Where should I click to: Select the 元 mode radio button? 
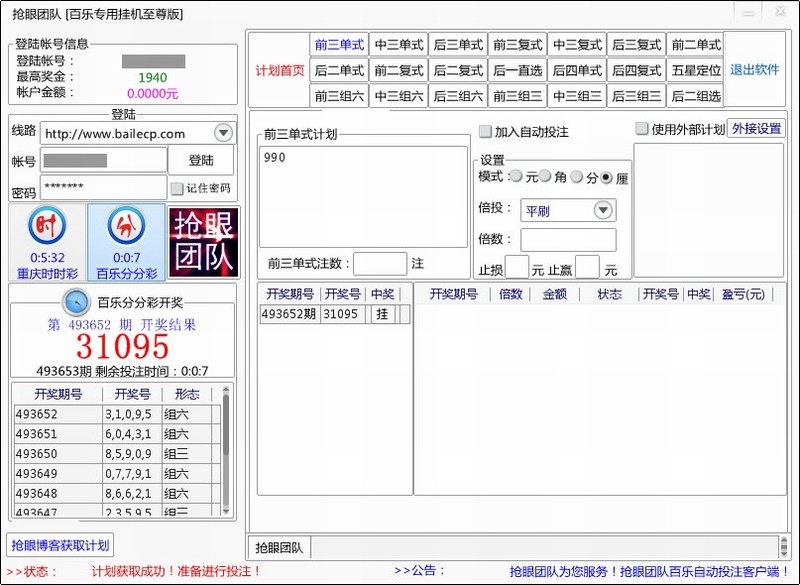pyautogui.click(x=516, y=177)
